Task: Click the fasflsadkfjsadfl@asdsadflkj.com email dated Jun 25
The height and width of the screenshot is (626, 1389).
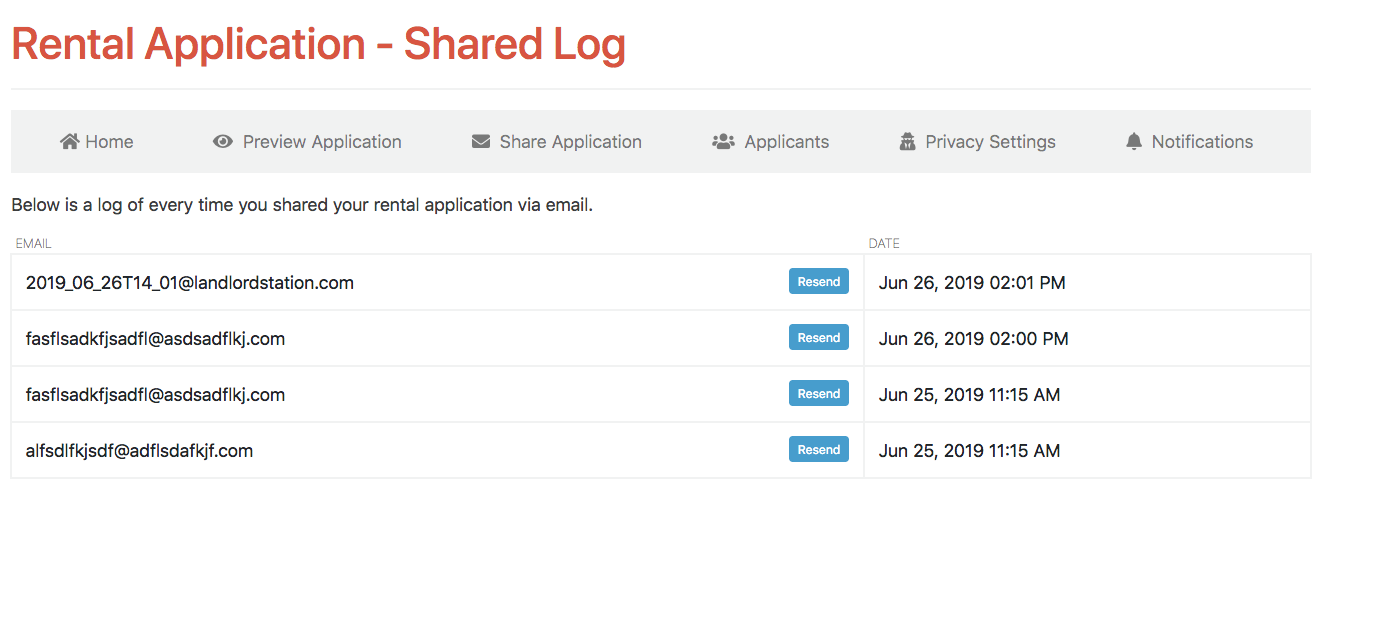Action: [156, 395]
